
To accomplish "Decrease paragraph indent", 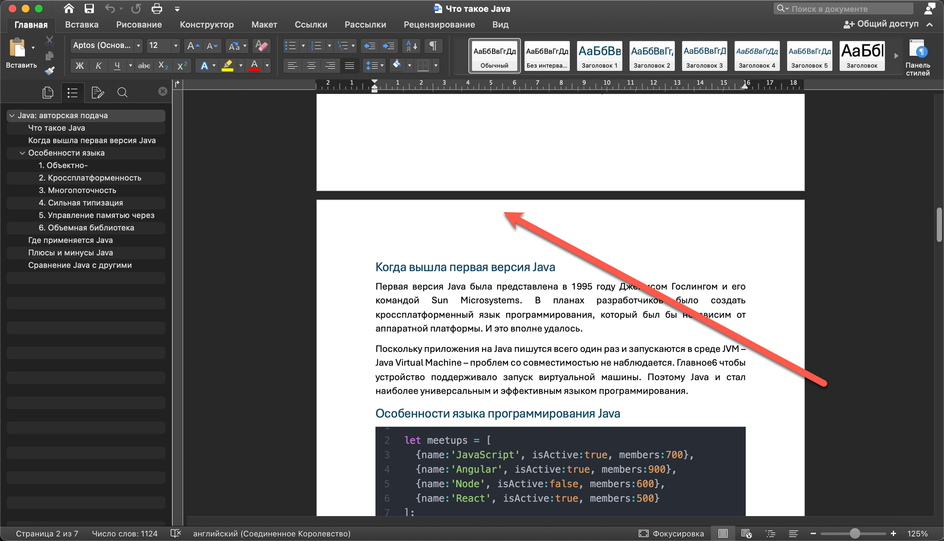I will click(x=369, y=46).
